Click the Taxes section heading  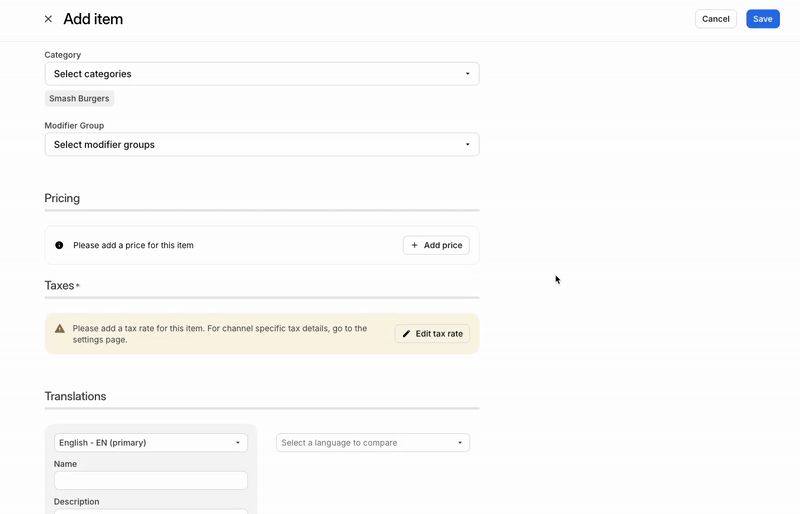[59, 285]
